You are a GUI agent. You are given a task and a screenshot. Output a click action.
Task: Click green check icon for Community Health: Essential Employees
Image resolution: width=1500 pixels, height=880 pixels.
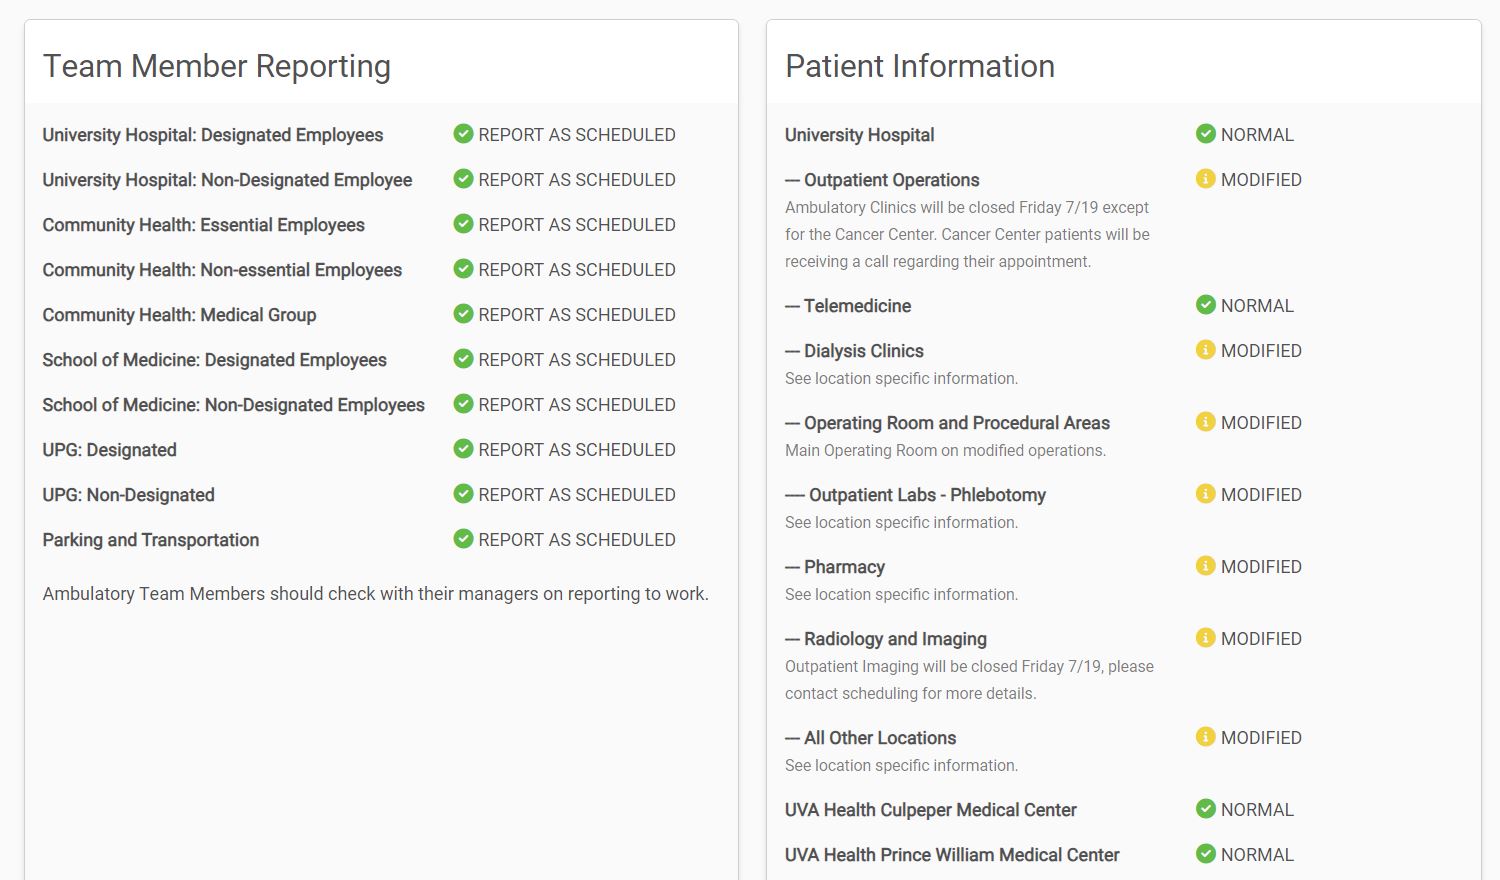(x=463, y=223)
